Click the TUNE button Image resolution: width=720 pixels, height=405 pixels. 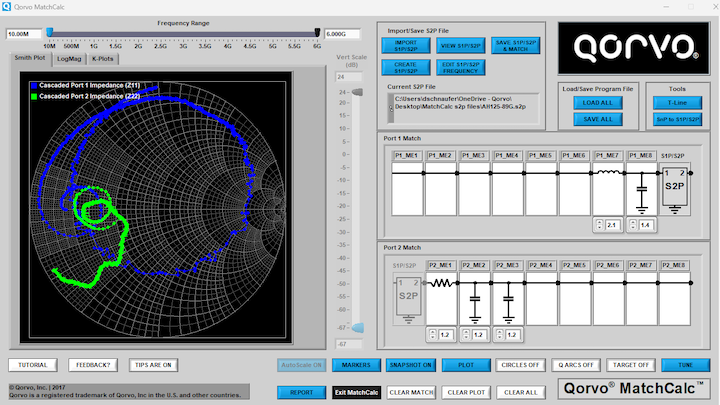tap(686, 365)
